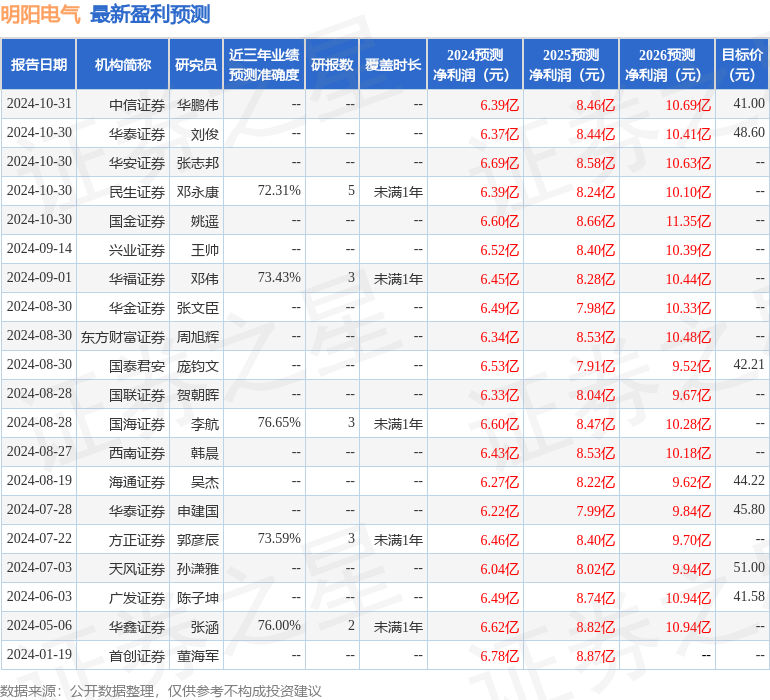Select the 报告日期 column header
Screen dimensions: 770x700
pyautogui.click(x=39, y=64)
